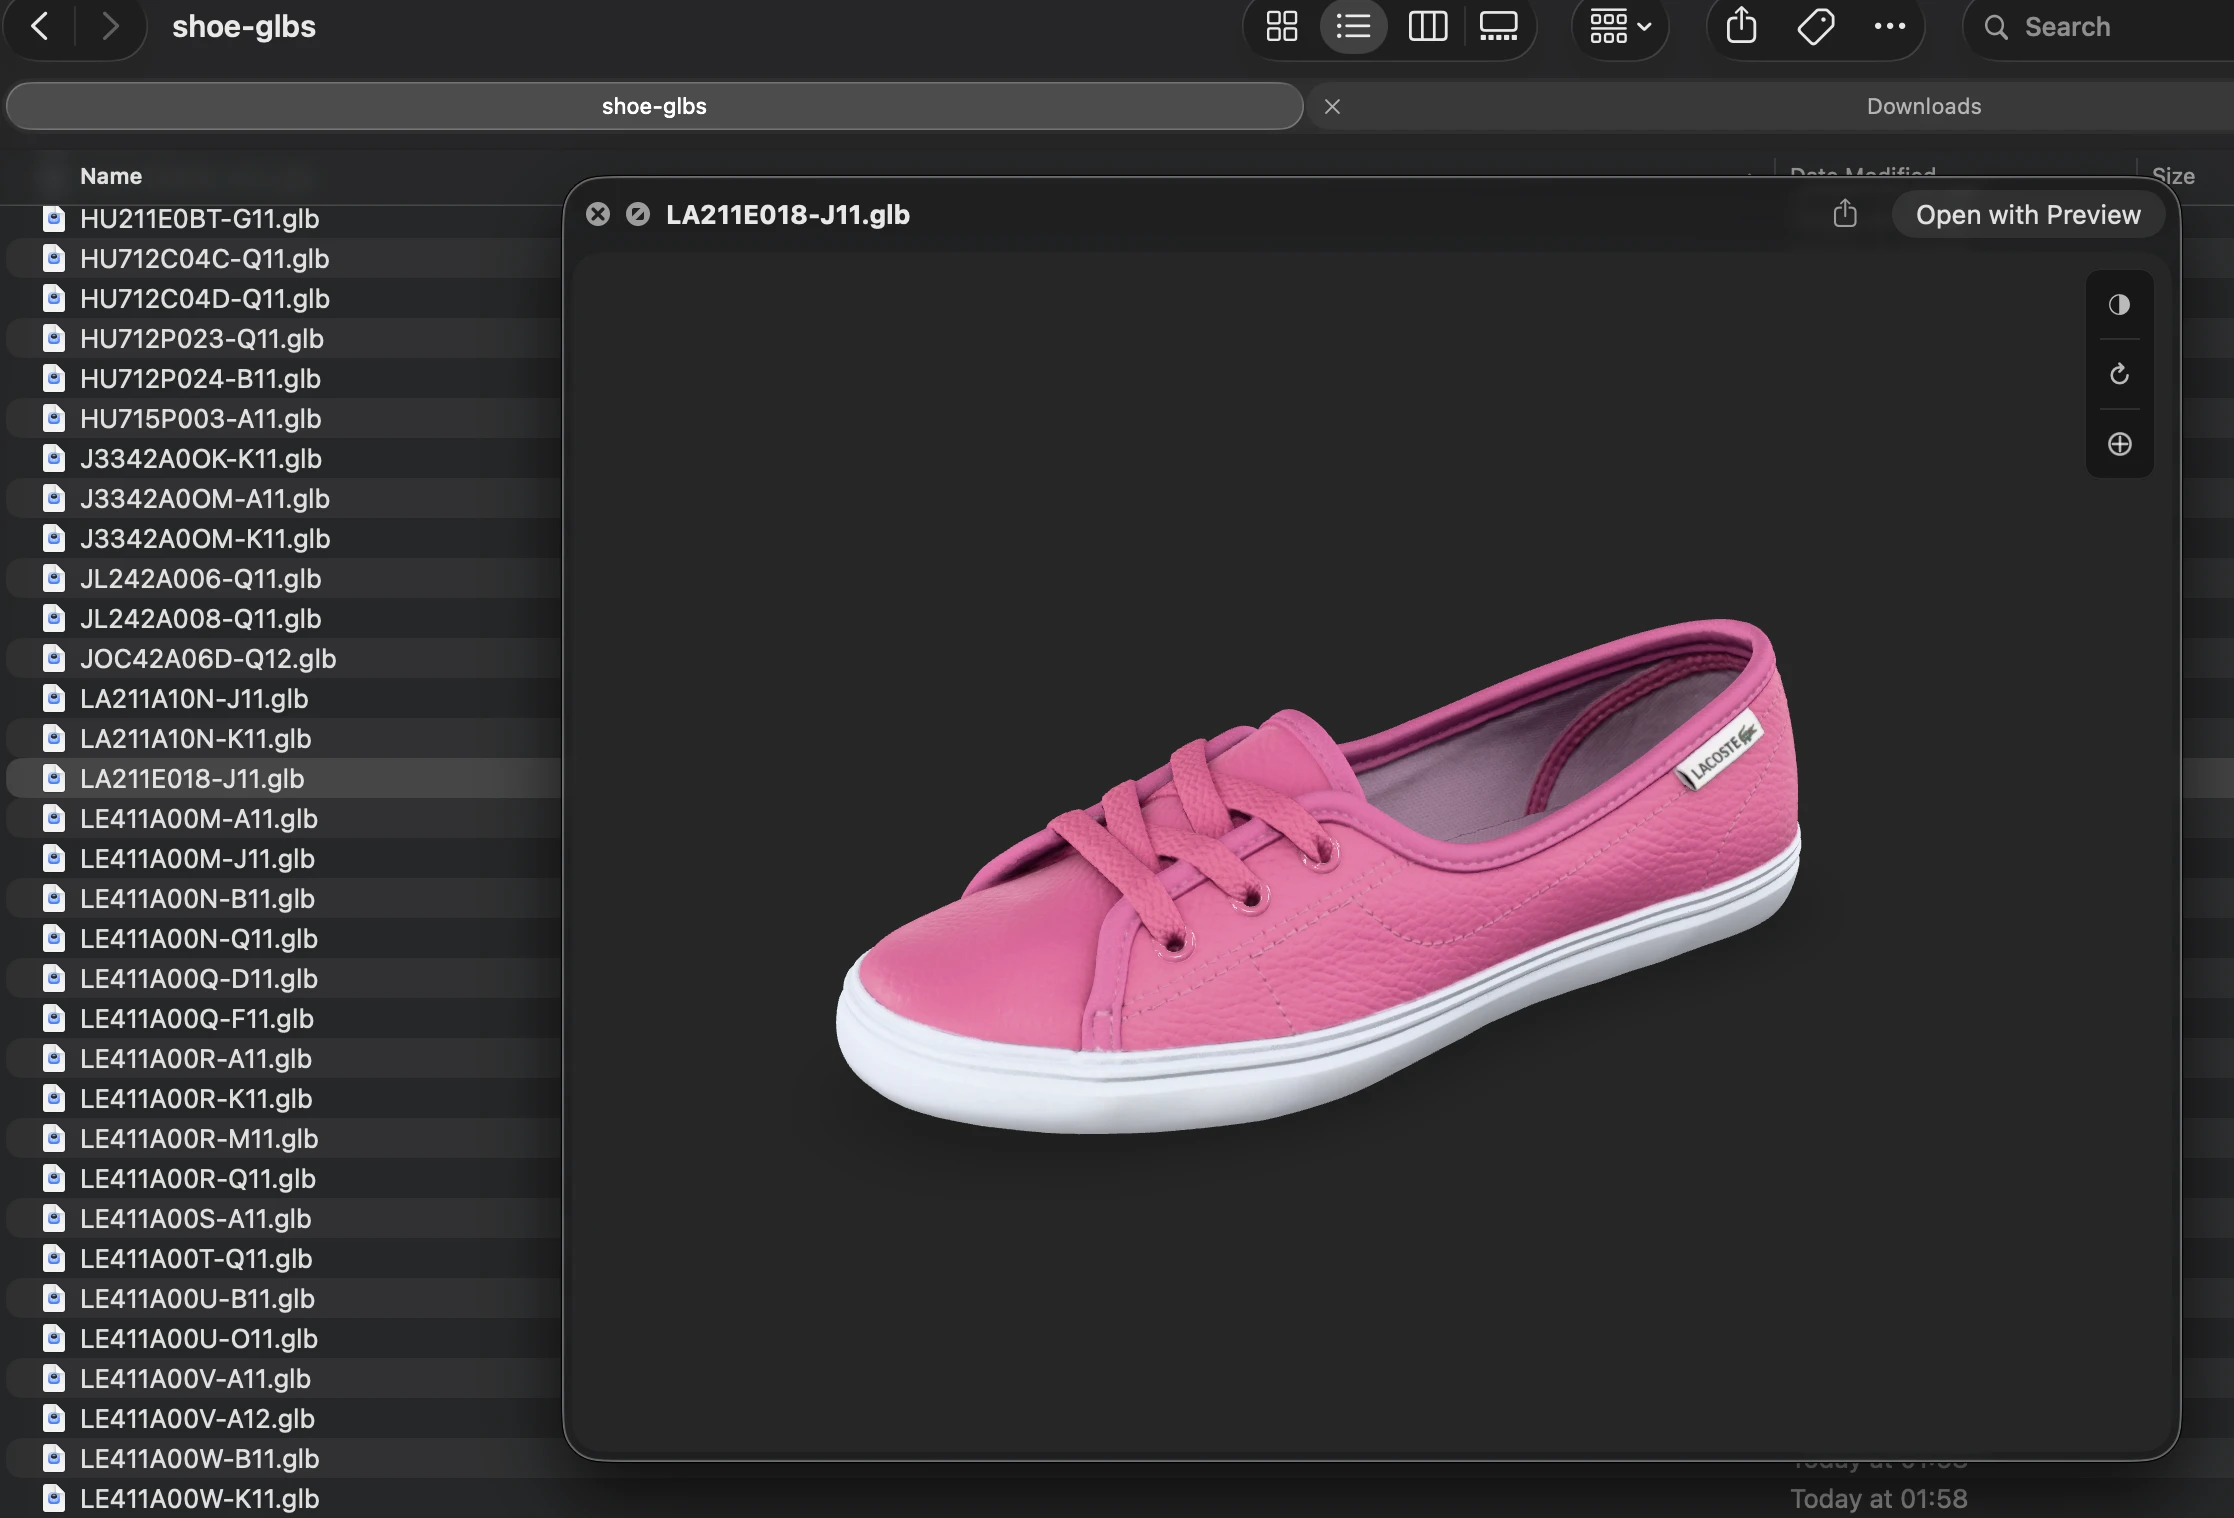Switch to list view
This screenshot has width=2234, height=1518.
[x=1353, y=27]
